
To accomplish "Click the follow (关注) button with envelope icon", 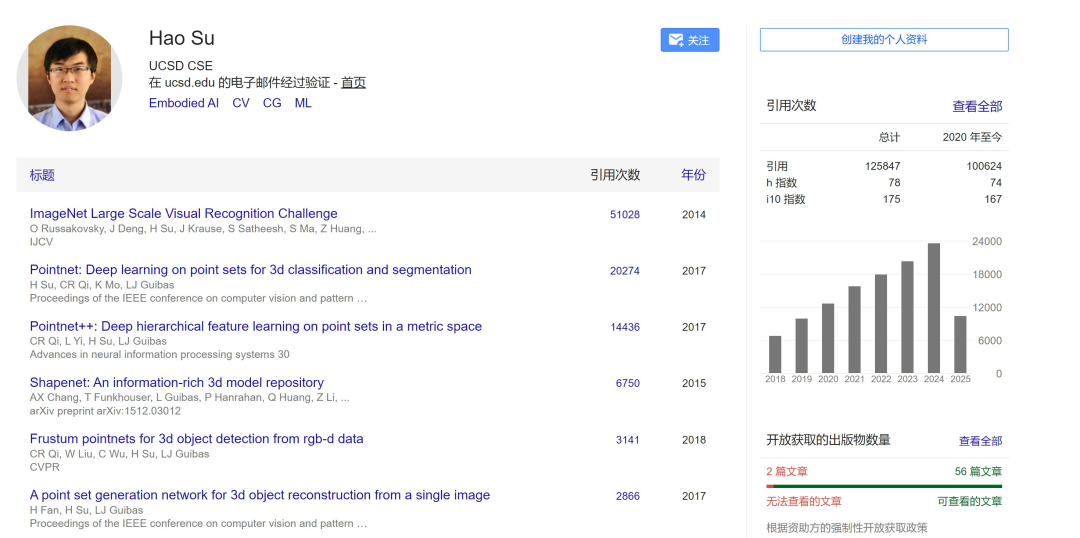I will (689, 40).
